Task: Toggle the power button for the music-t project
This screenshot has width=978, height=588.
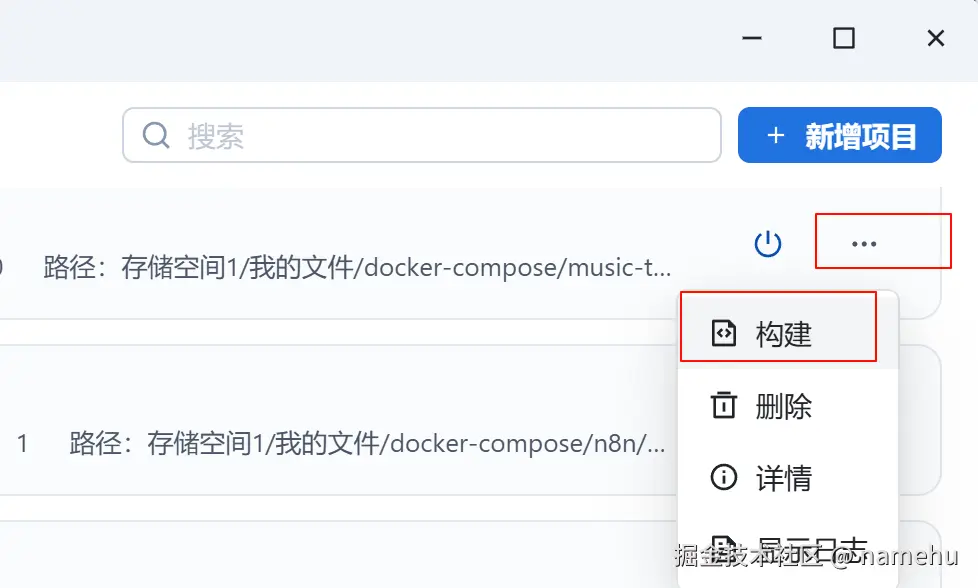Action: [x=767, y=243]
